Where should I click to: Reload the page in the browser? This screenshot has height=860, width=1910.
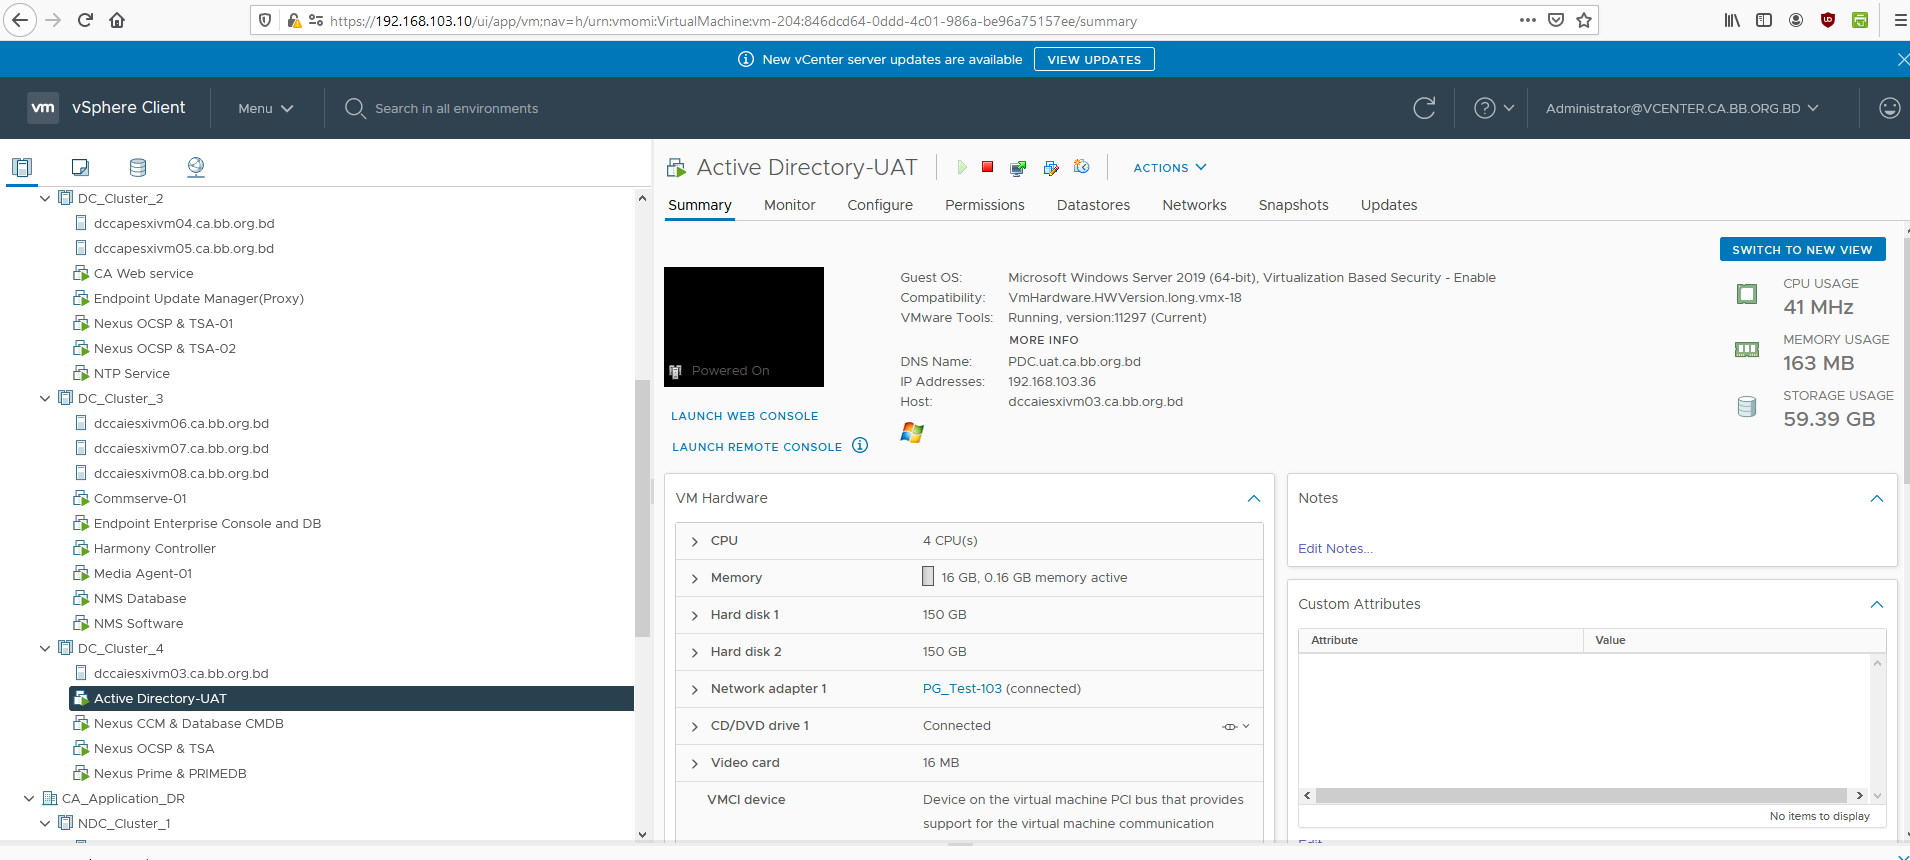[x=85, y=20]
